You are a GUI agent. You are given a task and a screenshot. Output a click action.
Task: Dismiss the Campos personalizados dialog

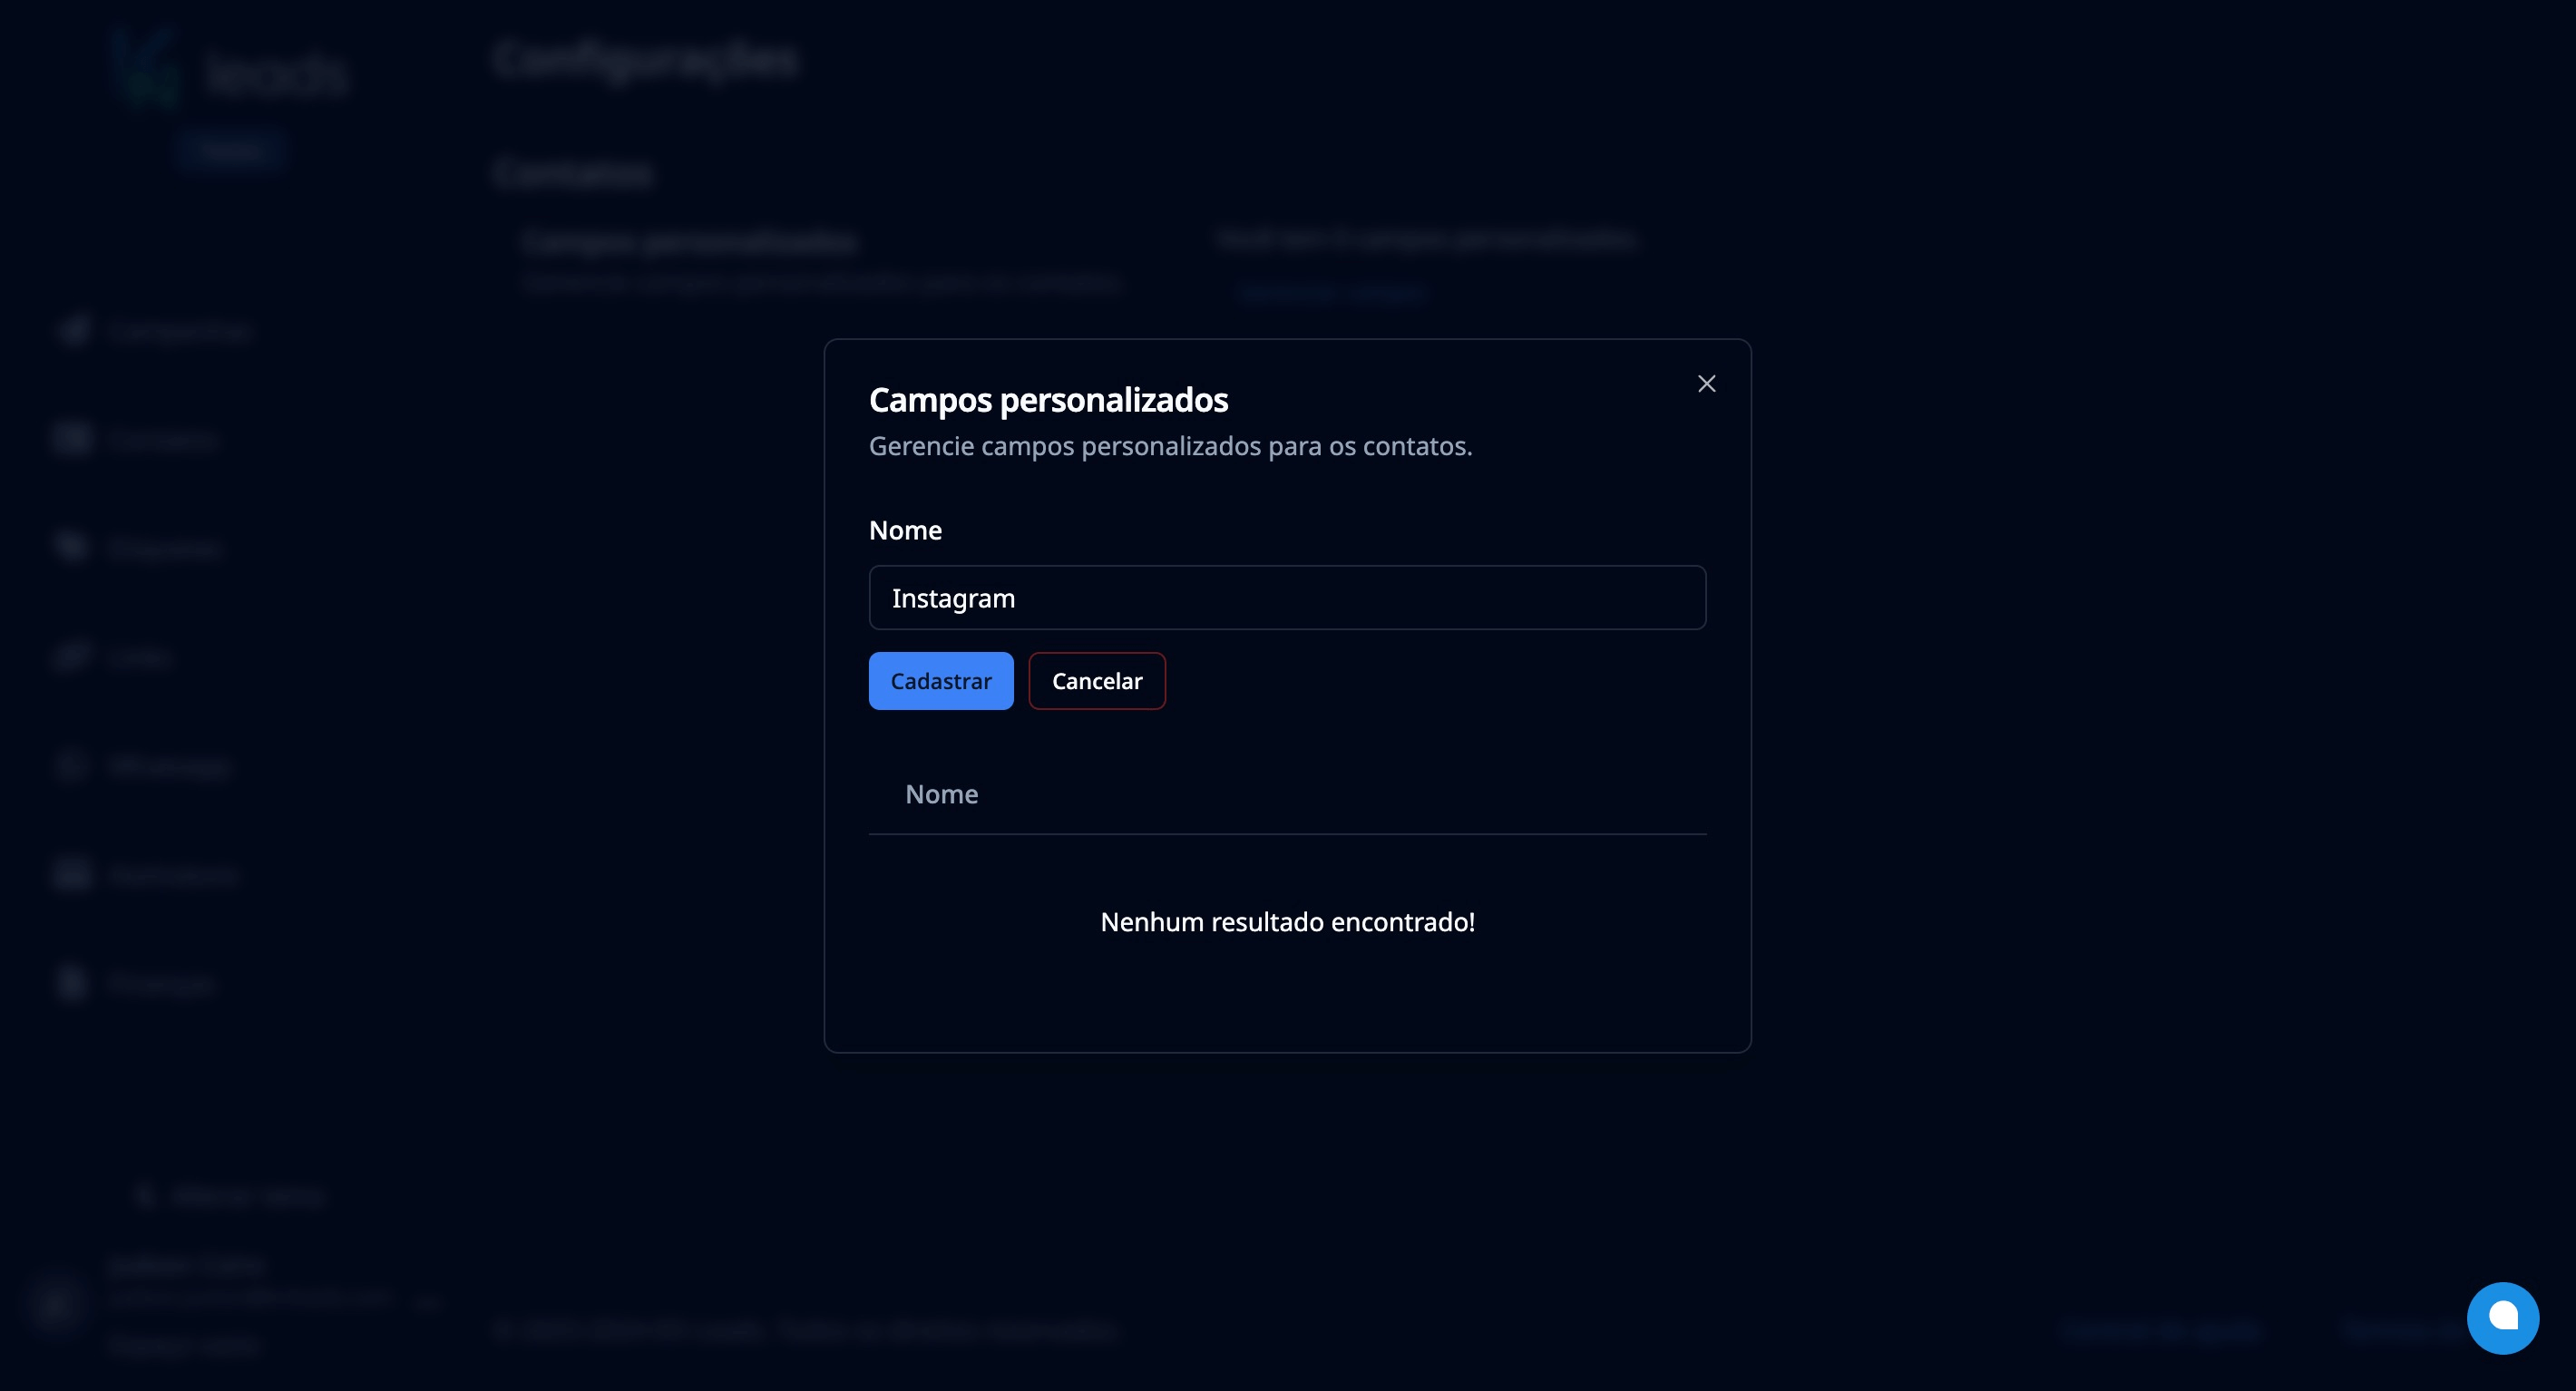tap(1706, 383)
